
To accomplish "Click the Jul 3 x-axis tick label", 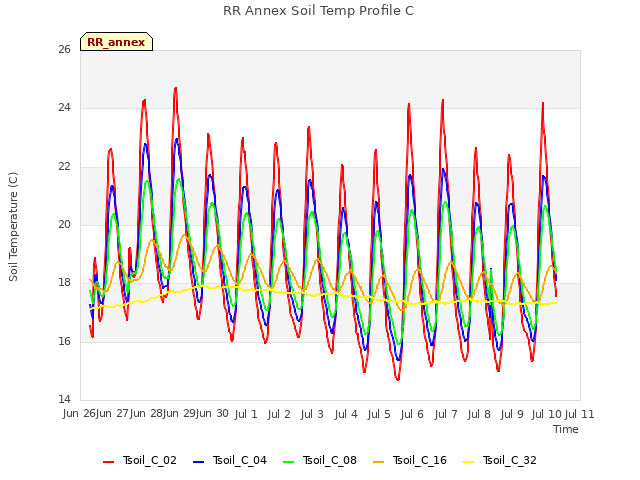I will (x=312, y=414).
